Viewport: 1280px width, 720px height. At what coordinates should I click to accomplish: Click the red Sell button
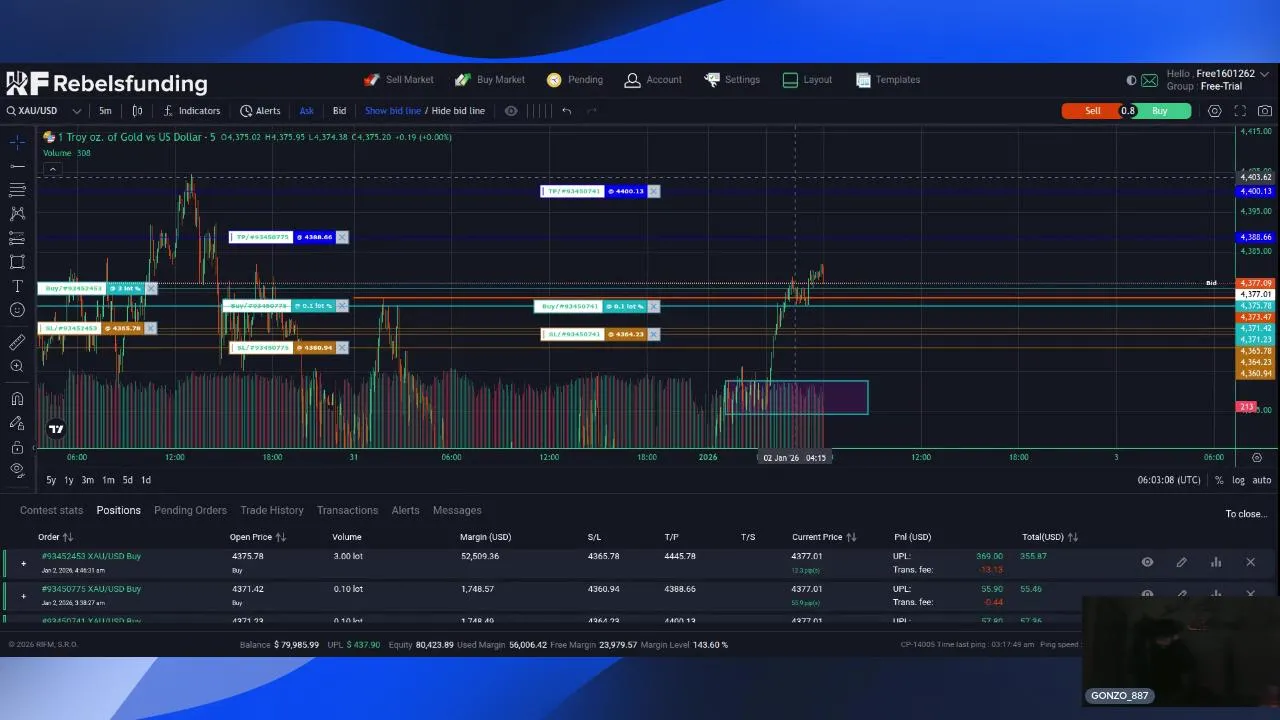click(1093, 111)
